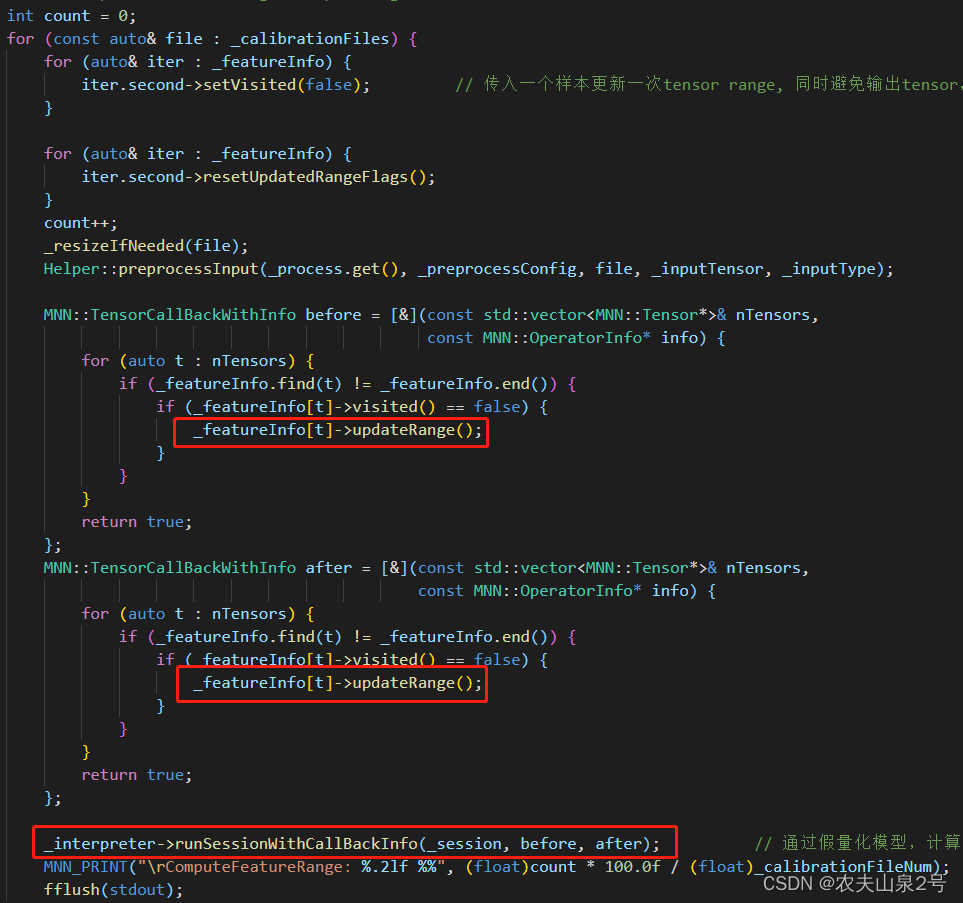The height and width of the screenshot is (903, 963).
Task: Click the '_resizeIfNeeded(file);' call
Action: [146, 246]
